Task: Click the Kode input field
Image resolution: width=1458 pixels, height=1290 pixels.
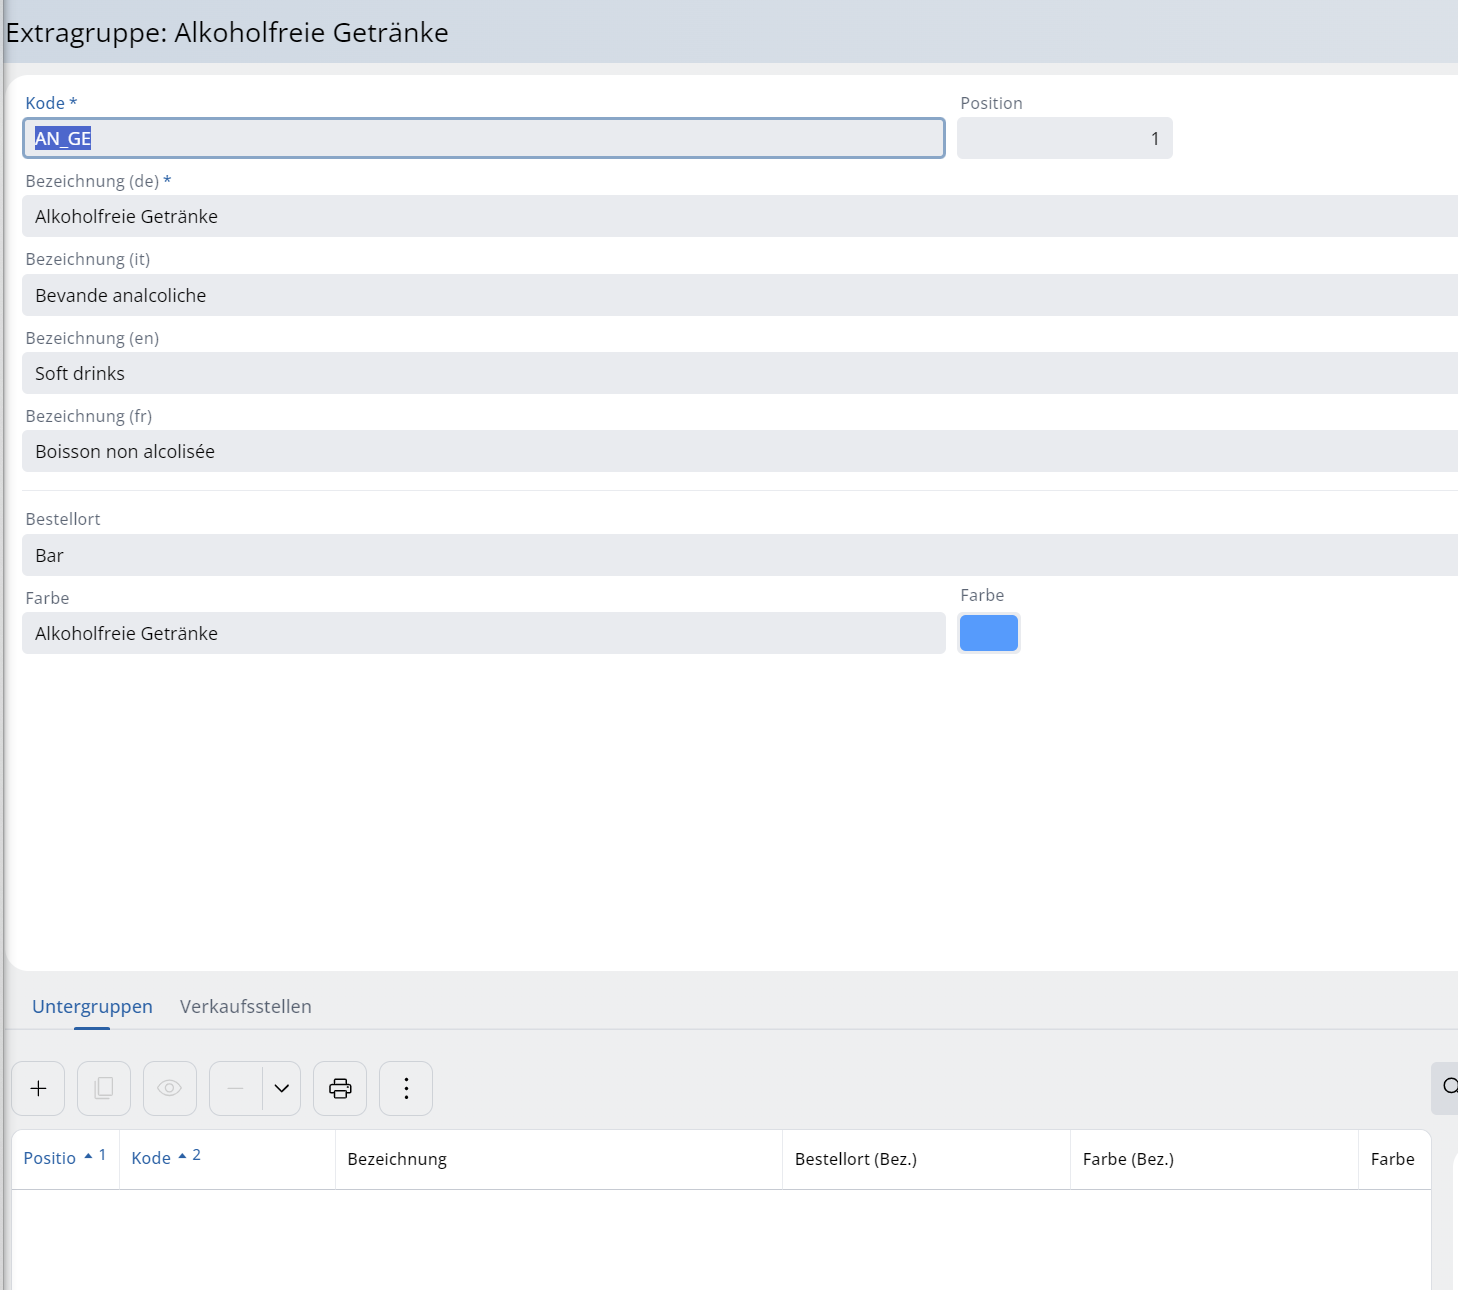Action: (x=483, y=138)
